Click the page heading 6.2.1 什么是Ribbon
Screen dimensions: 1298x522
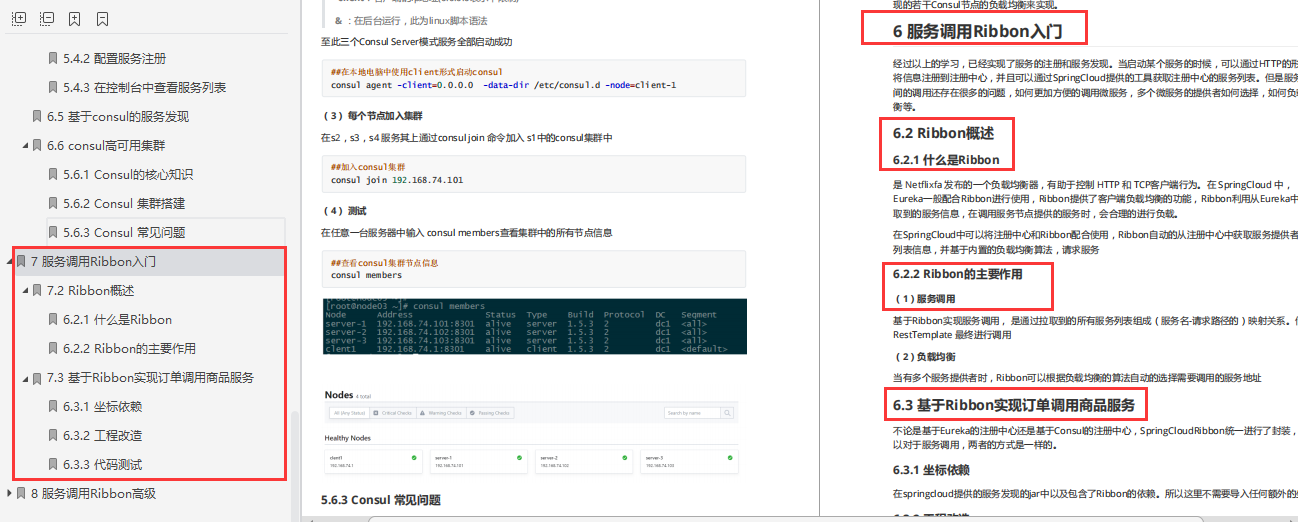[x=946, y=160]
